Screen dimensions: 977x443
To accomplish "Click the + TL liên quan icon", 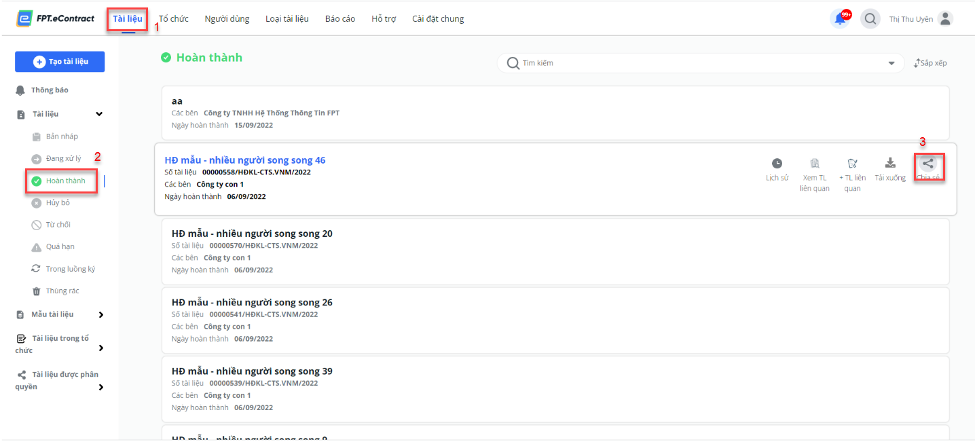I will click(x=852, y=163).
